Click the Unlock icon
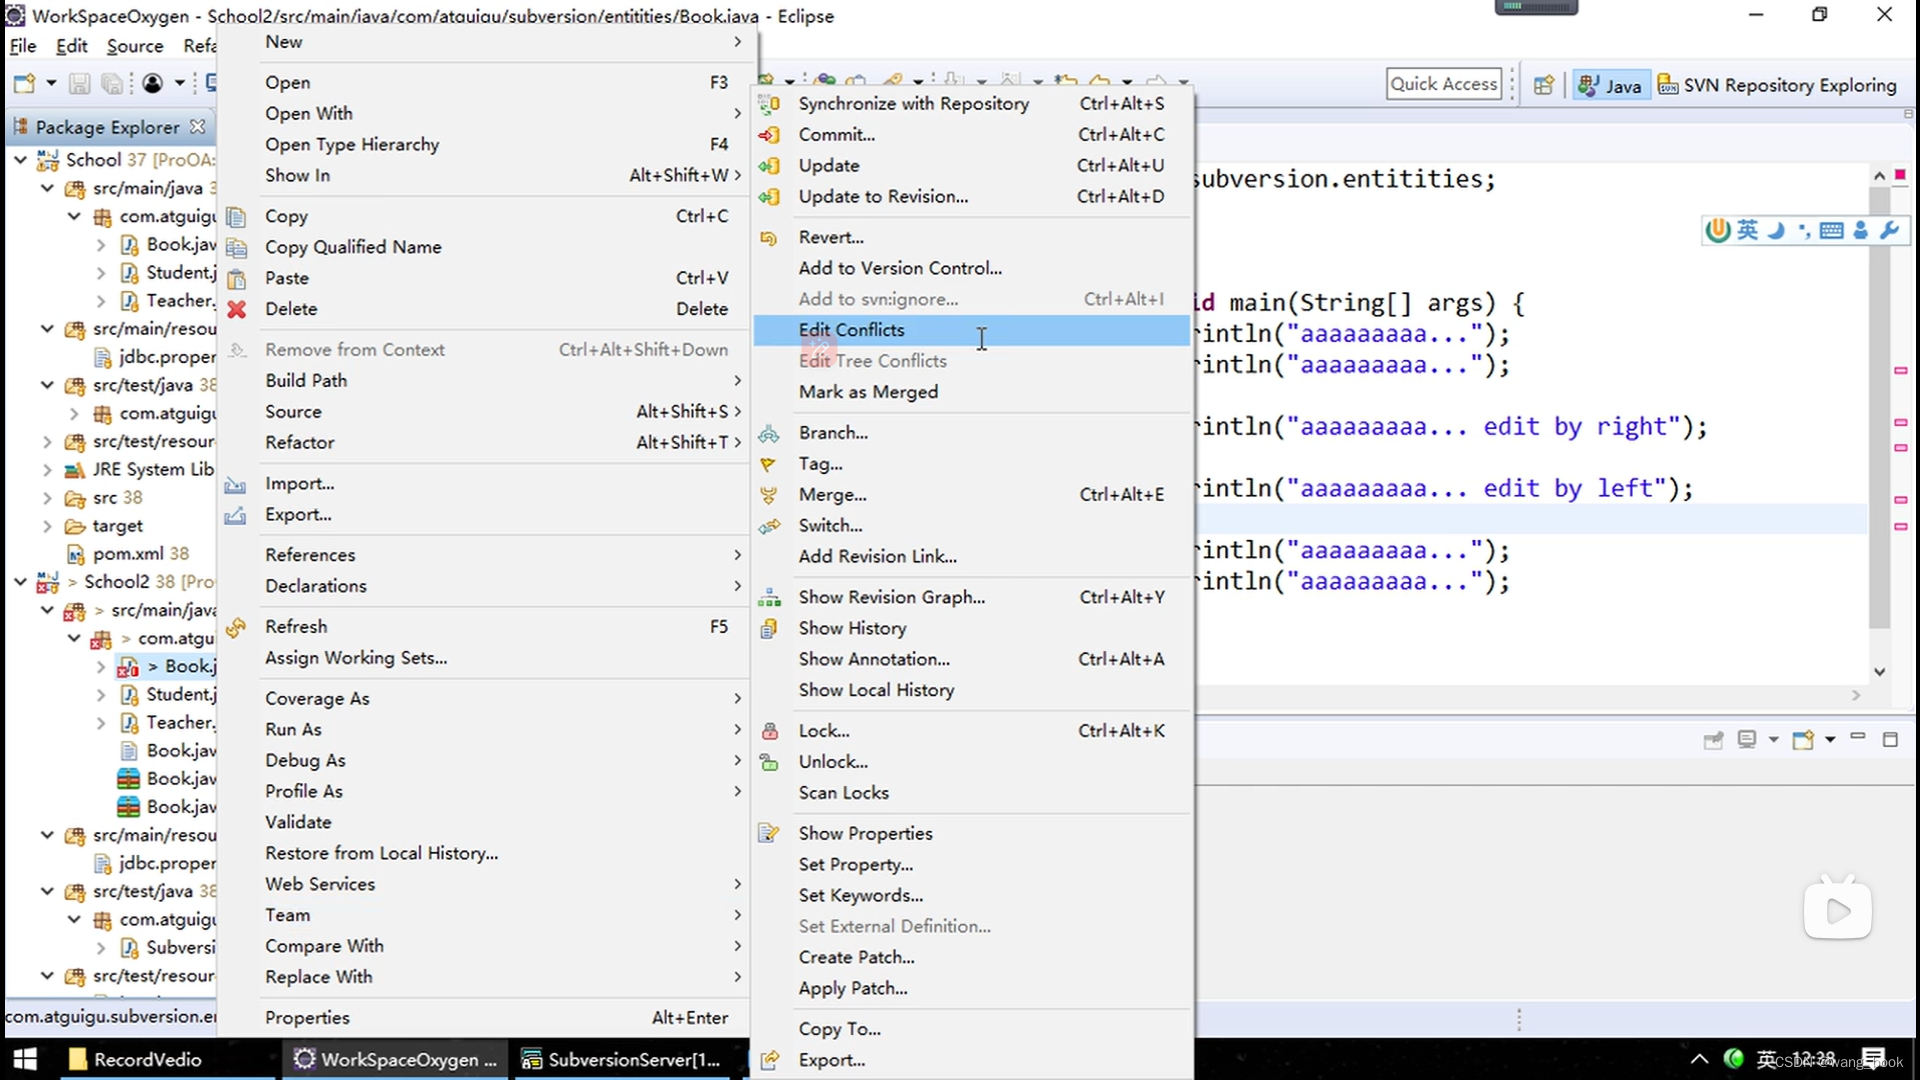1920x1080 pixels. 769,762
